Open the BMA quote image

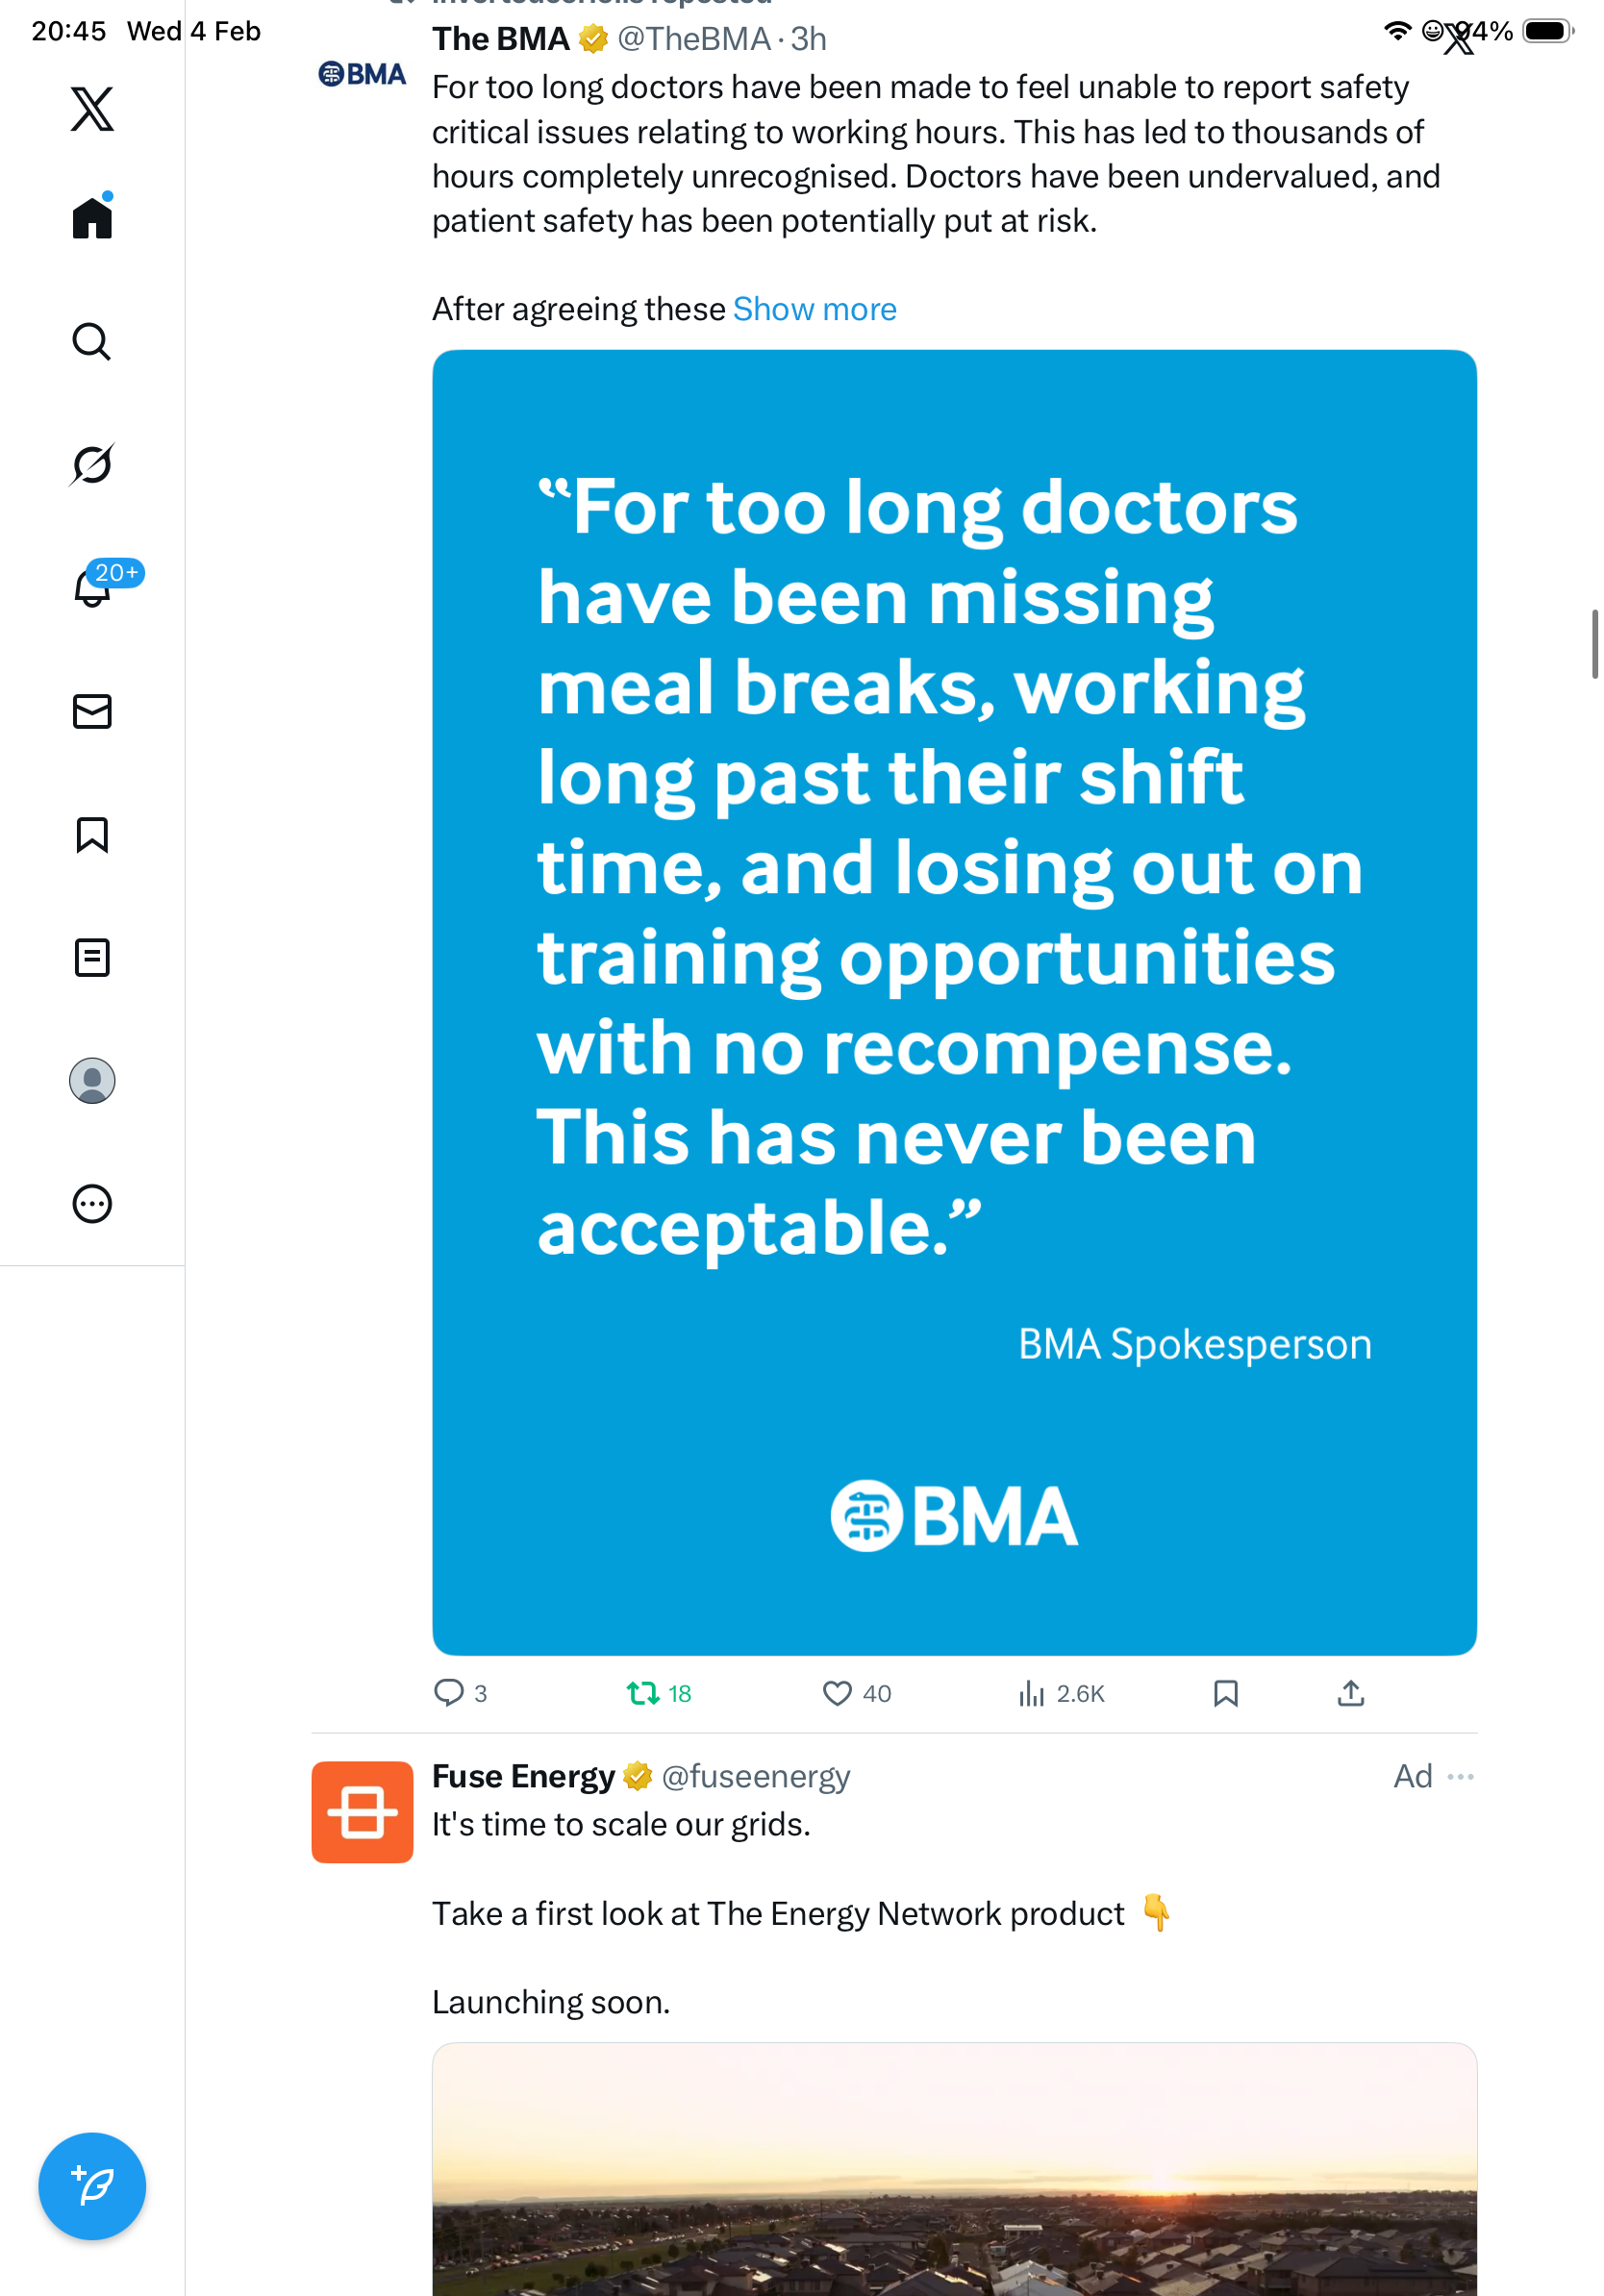pyautogui.click(x=954, y=1002)
